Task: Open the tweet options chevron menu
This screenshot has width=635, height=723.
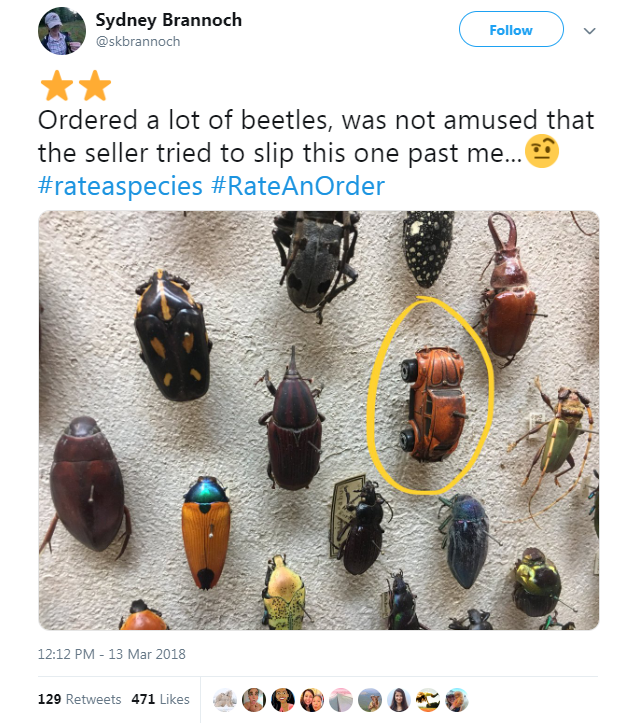Action: point(590,31)
